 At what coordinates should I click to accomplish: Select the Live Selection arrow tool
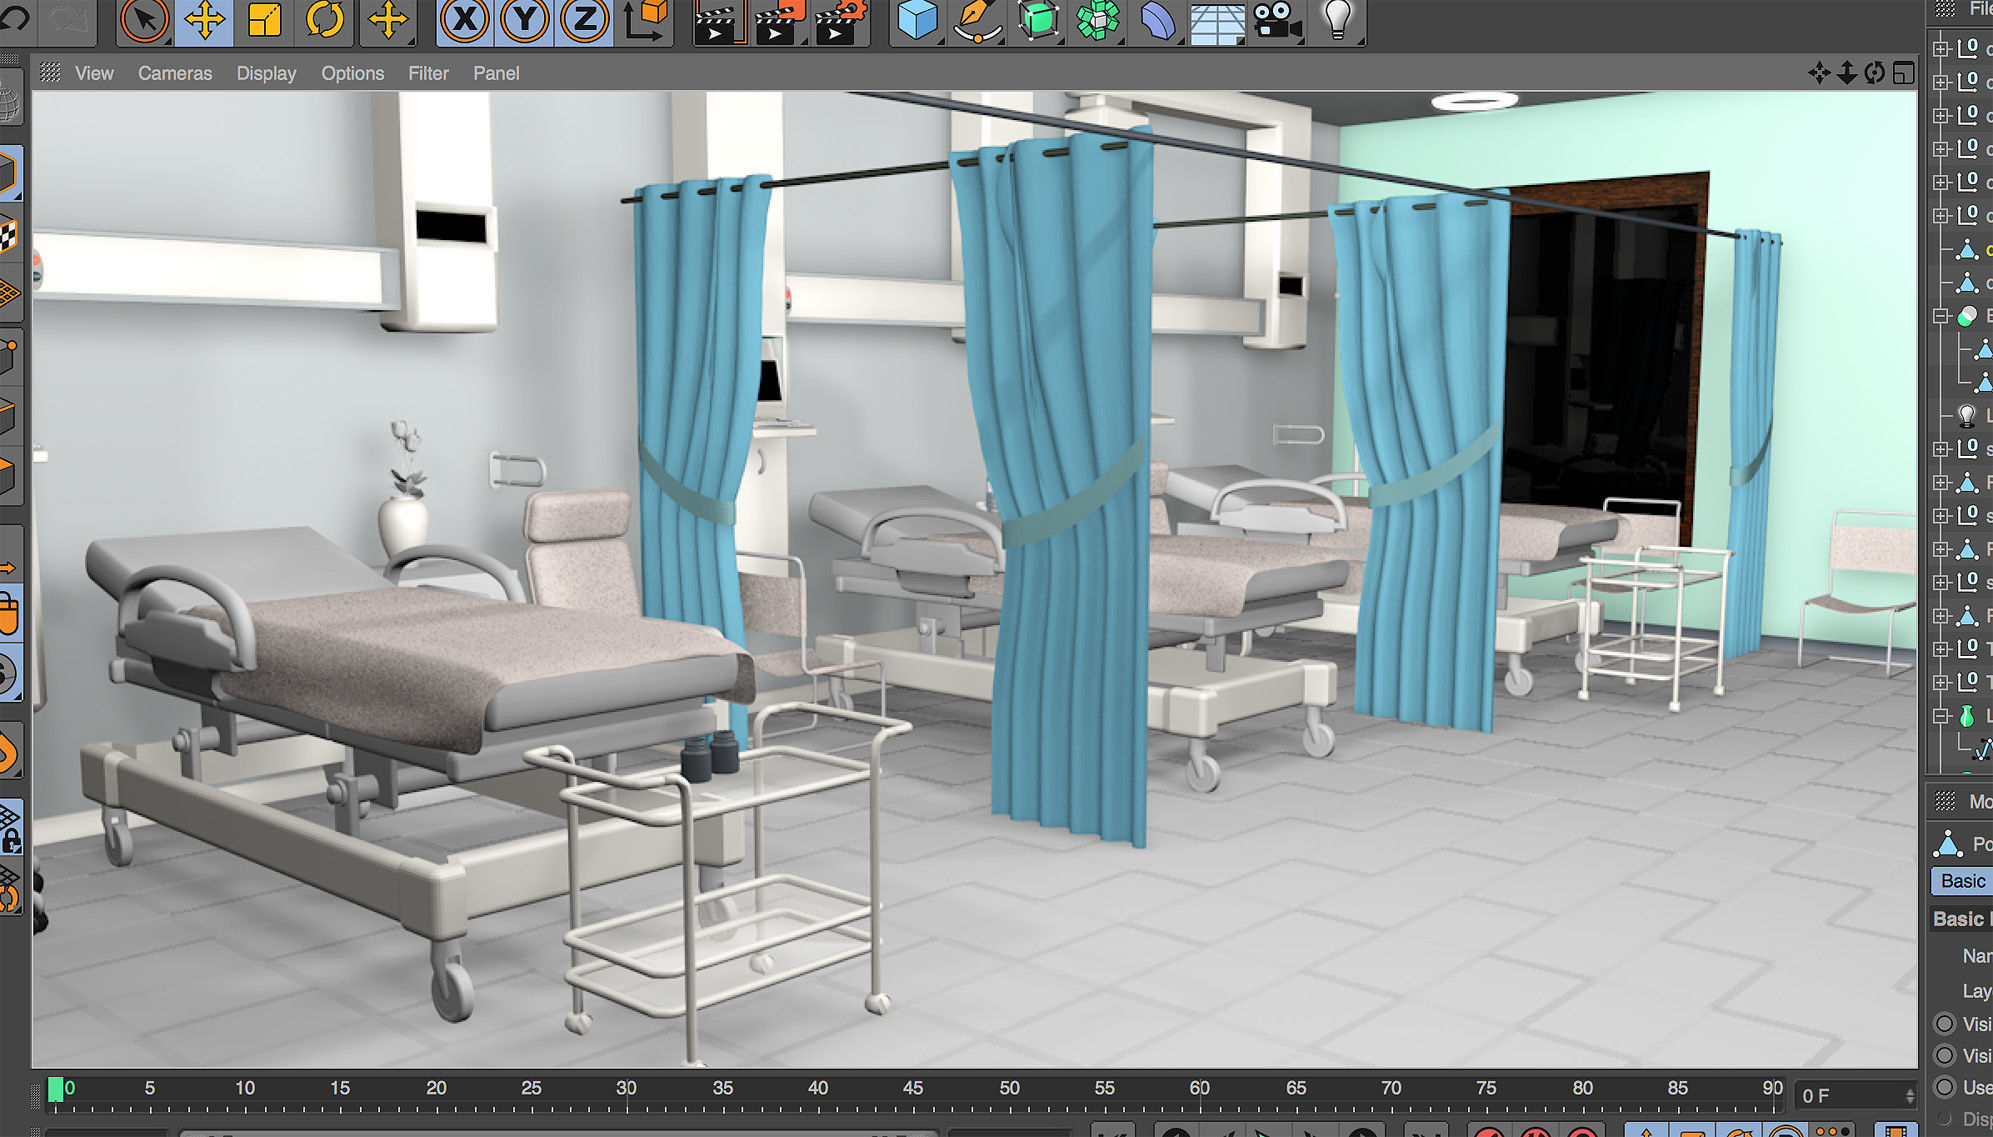pos(145,20)
